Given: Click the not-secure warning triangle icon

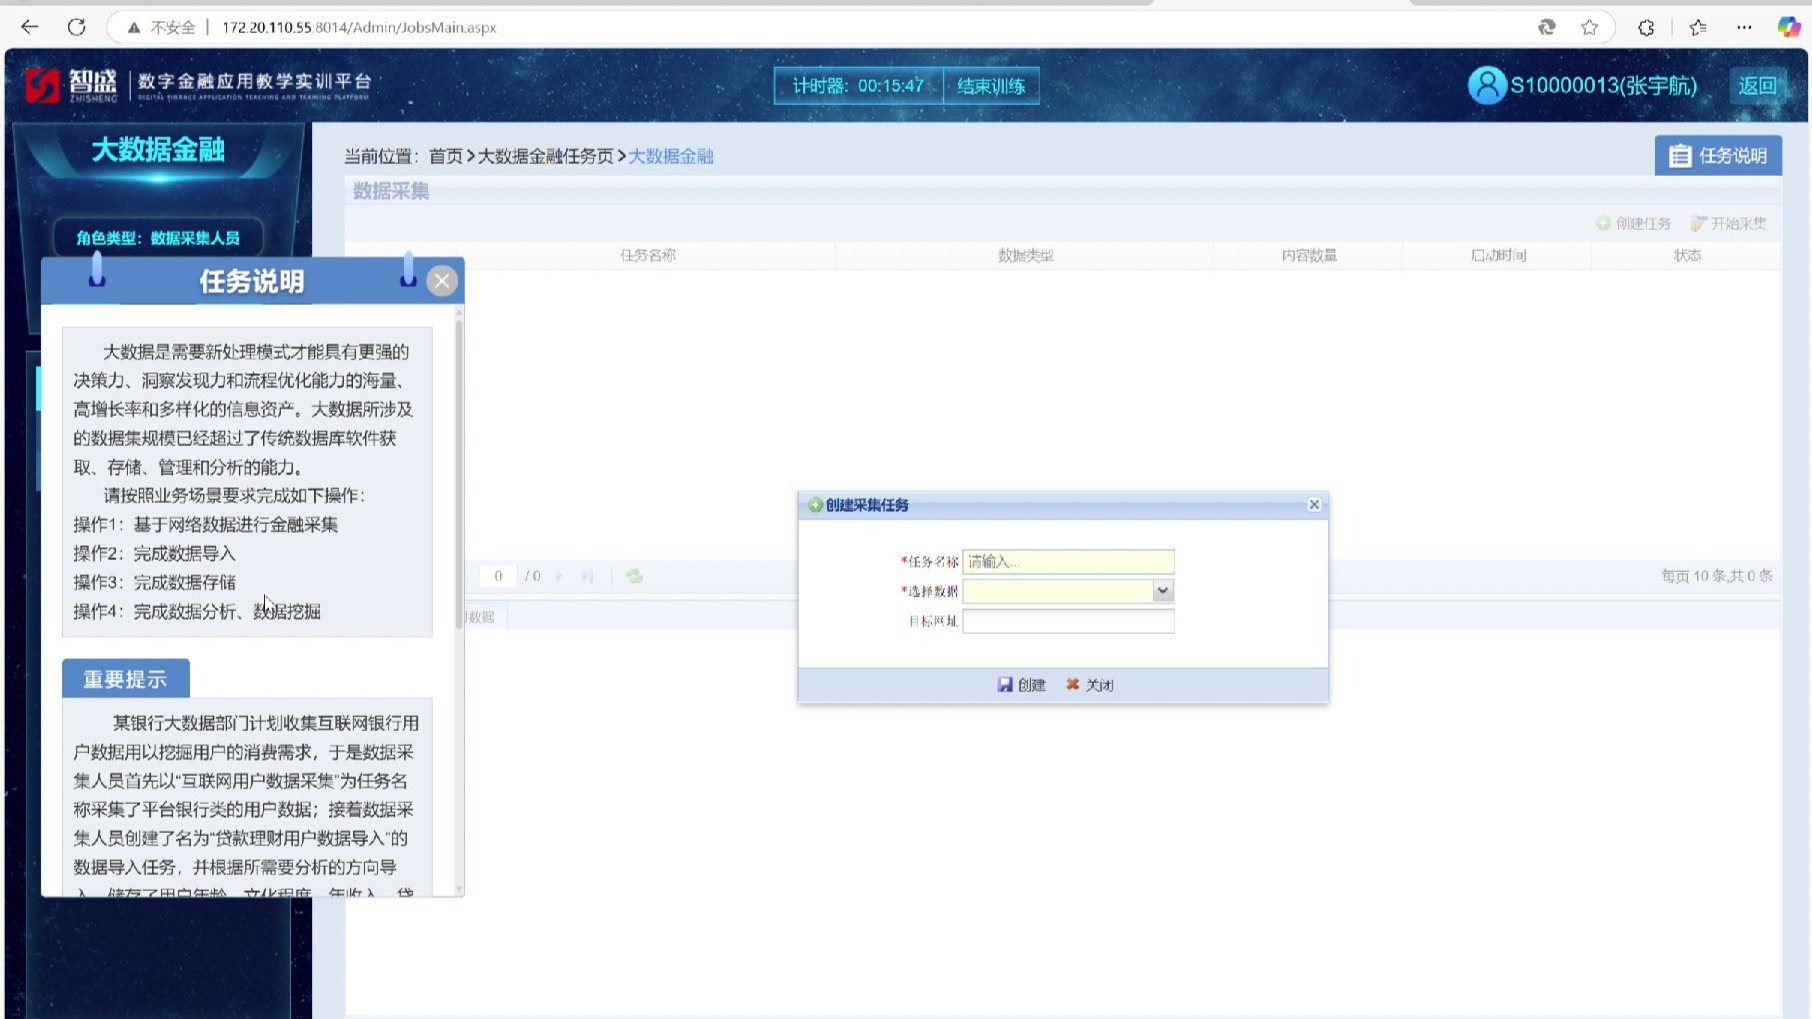Looking at the screenshot, I should tap(134, 28).
